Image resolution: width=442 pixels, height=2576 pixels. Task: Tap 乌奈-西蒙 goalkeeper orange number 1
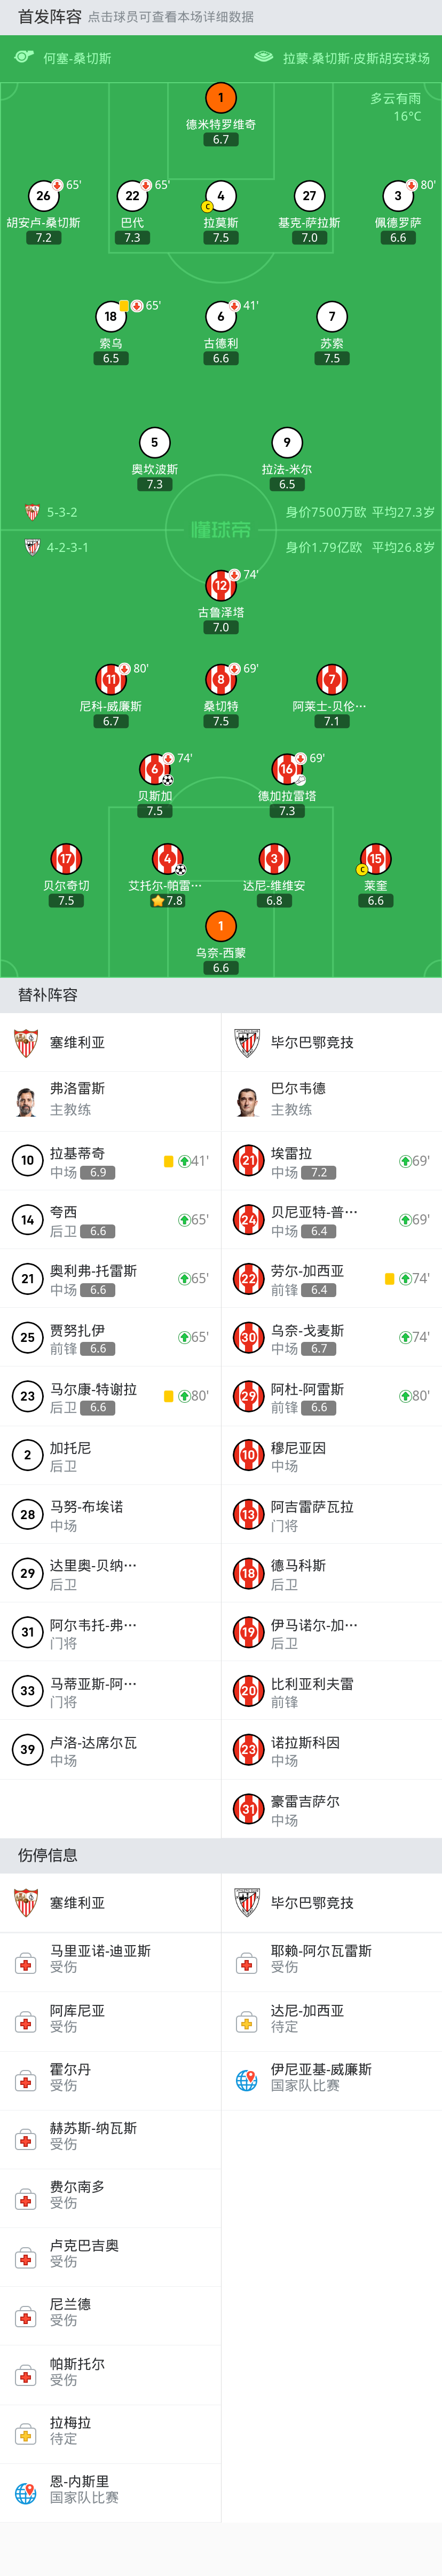point(221,926)
